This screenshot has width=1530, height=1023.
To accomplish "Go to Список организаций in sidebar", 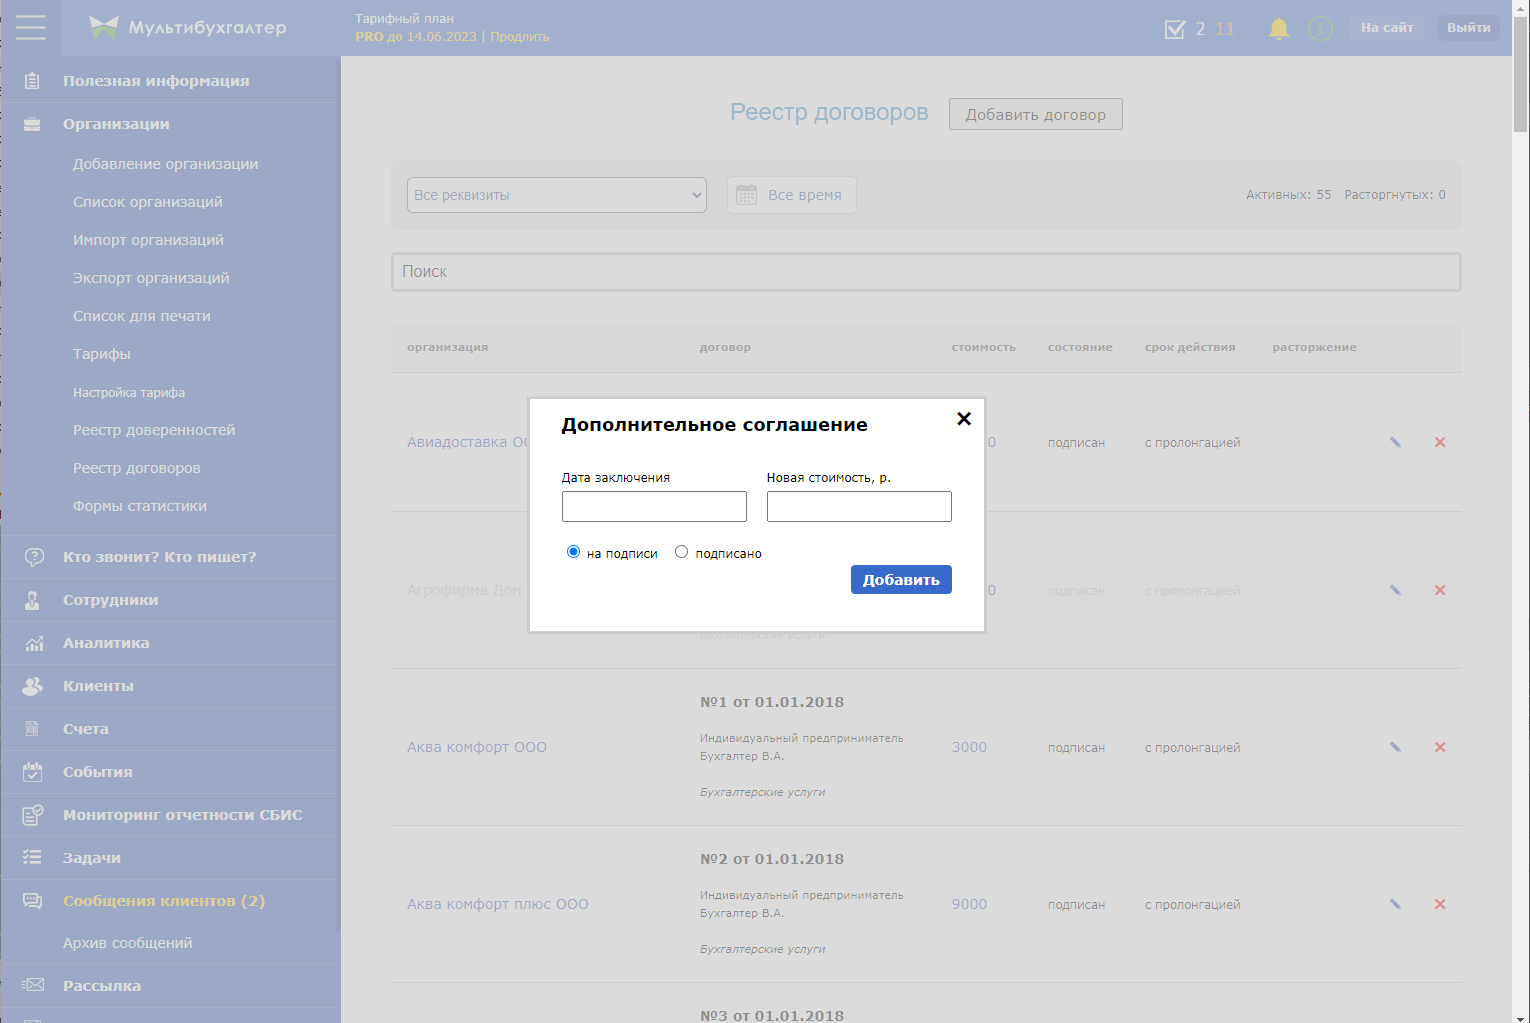I will (x=148, y=202).
